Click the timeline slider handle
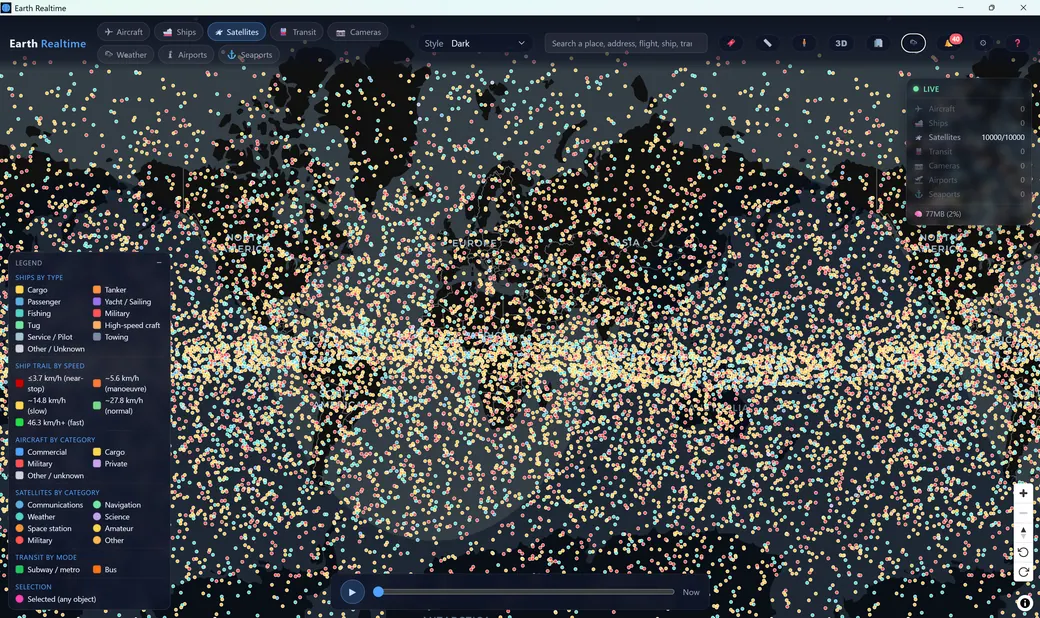1040x618 pixels. pyautogui.click(x=378, y=591)
